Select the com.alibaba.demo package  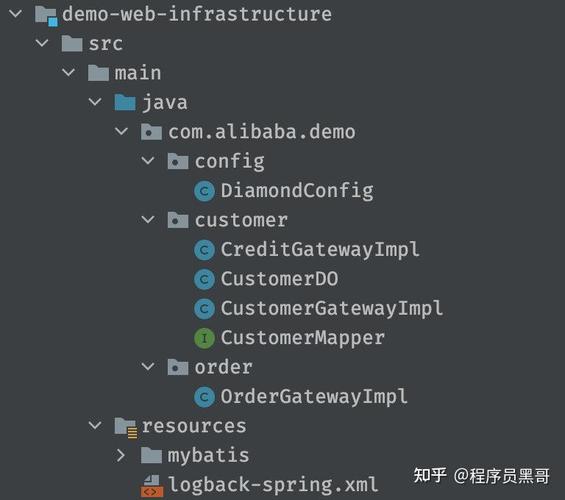[262, 132]
